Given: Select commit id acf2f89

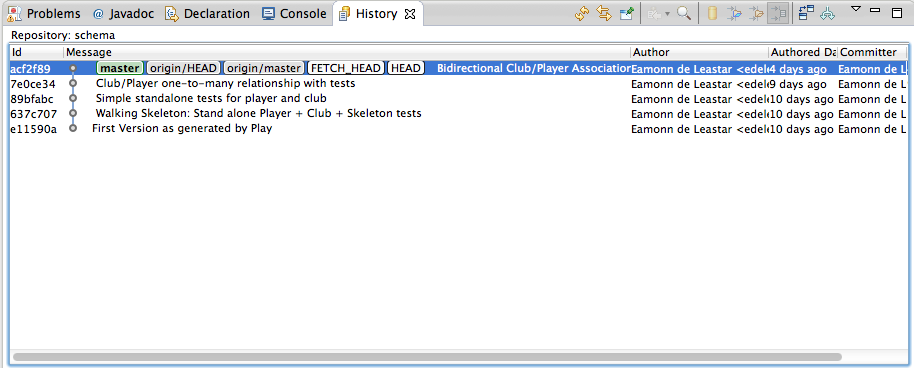Looking at the screenshot, I should 30,69.
